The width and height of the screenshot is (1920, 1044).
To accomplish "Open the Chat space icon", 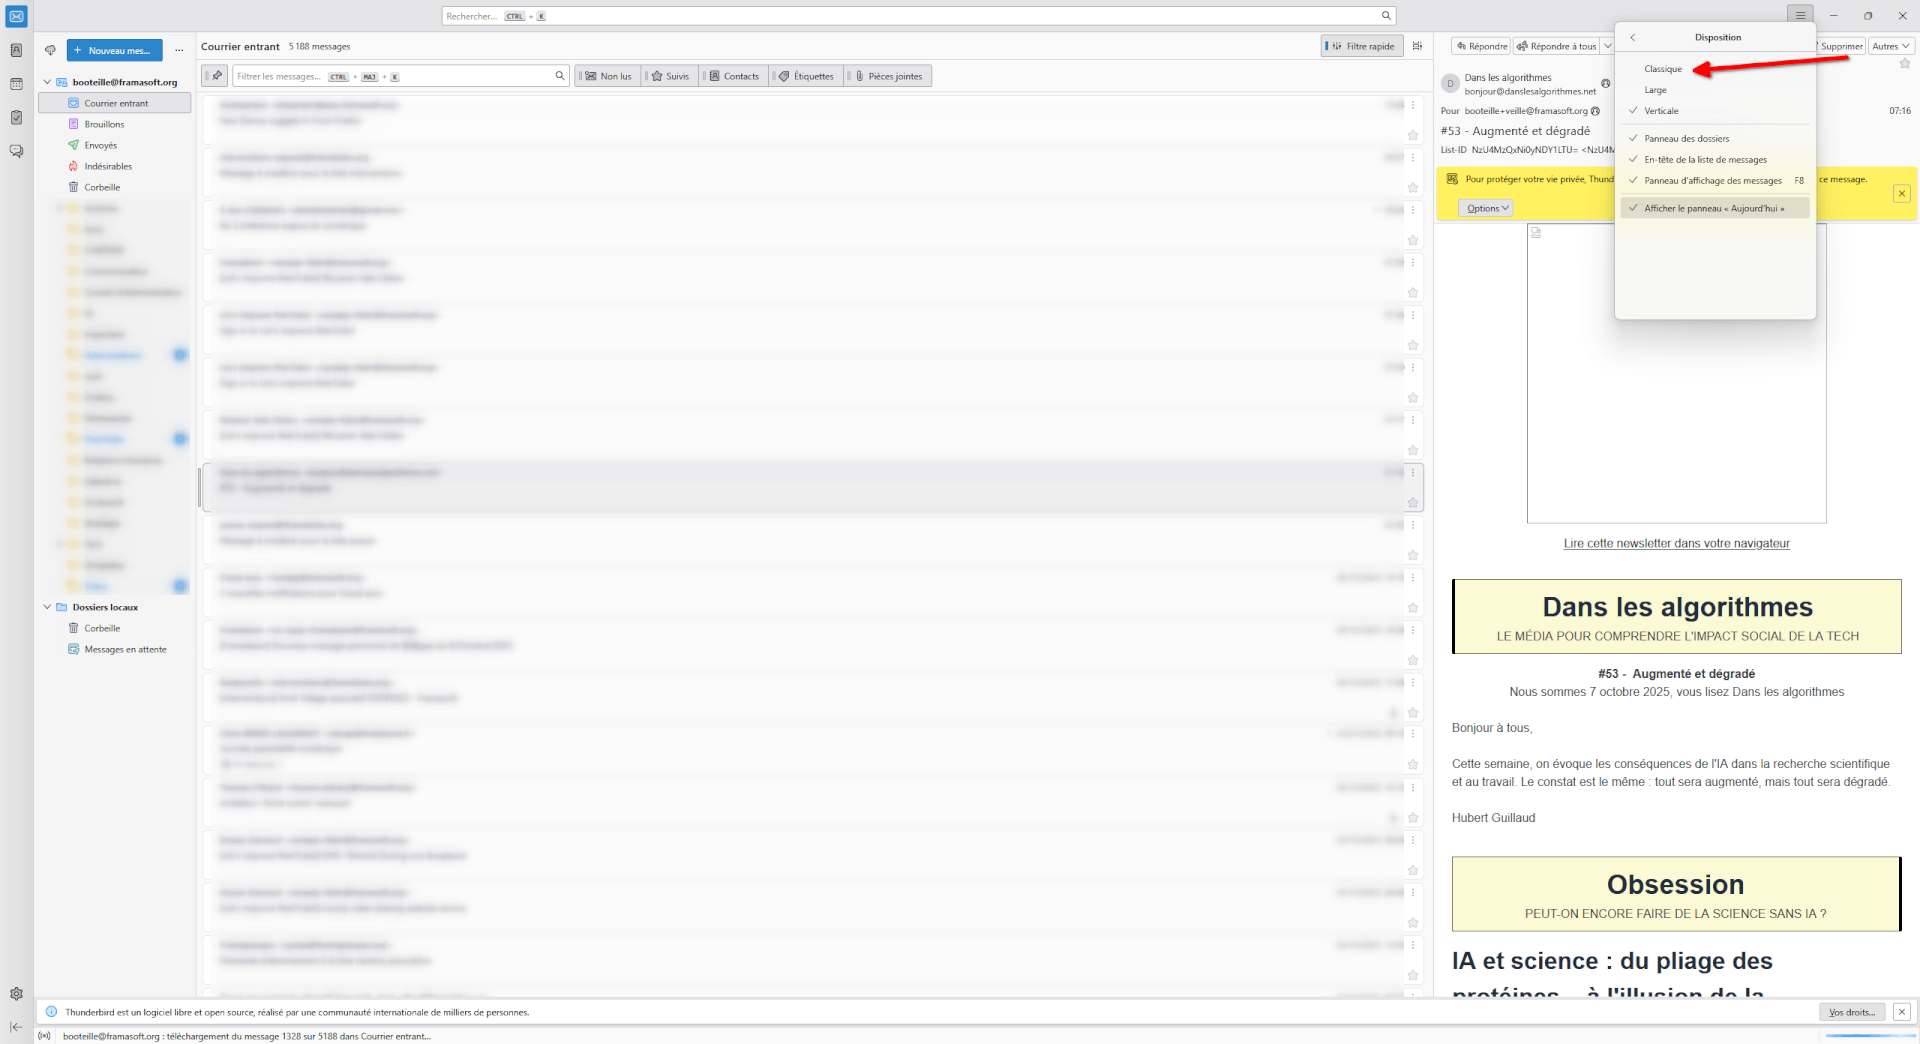I will 16,151.
